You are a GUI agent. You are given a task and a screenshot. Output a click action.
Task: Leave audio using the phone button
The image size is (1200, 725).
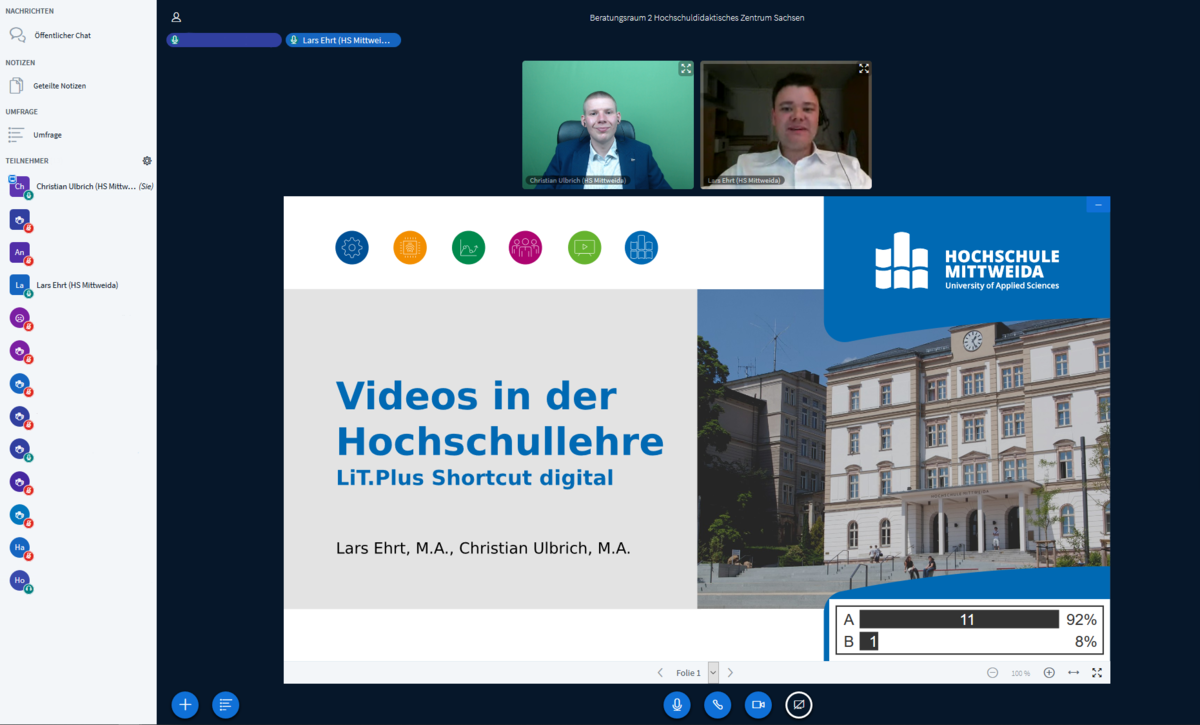(717, 705)
